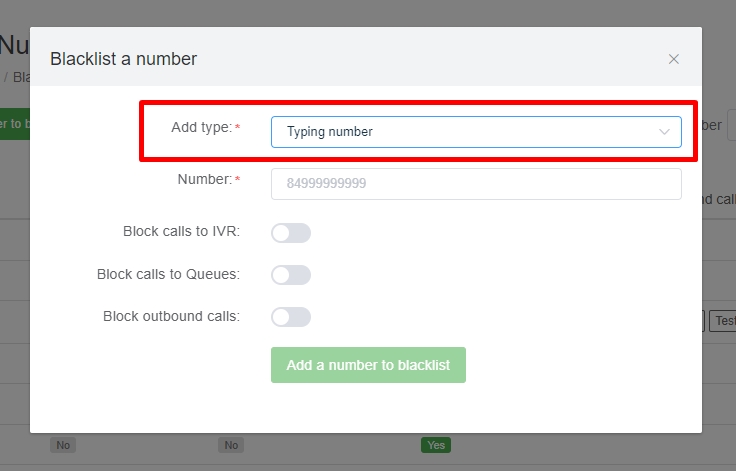This screenshot has height=471, width=736.
Task: Enable the Block calls to IVR switch
Action: (290, 233)
